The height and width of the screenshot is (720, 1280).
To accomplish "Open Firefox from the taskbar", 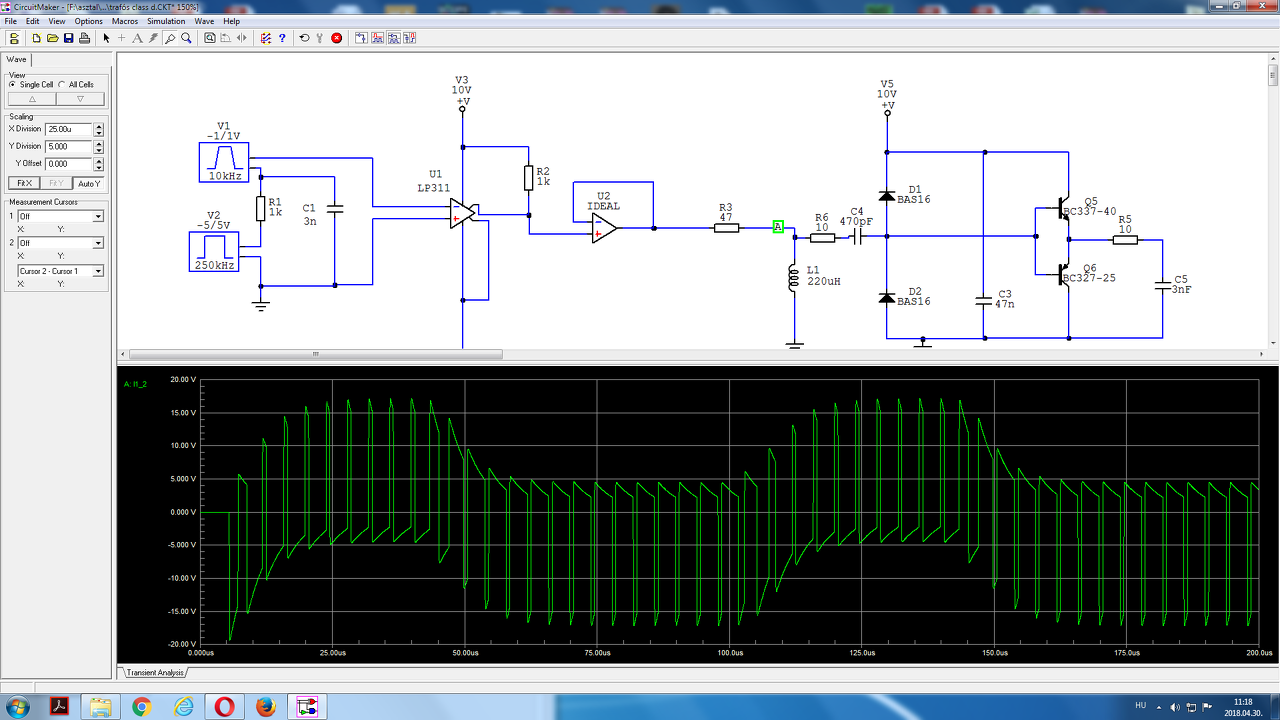I will [x=265, y=706].
